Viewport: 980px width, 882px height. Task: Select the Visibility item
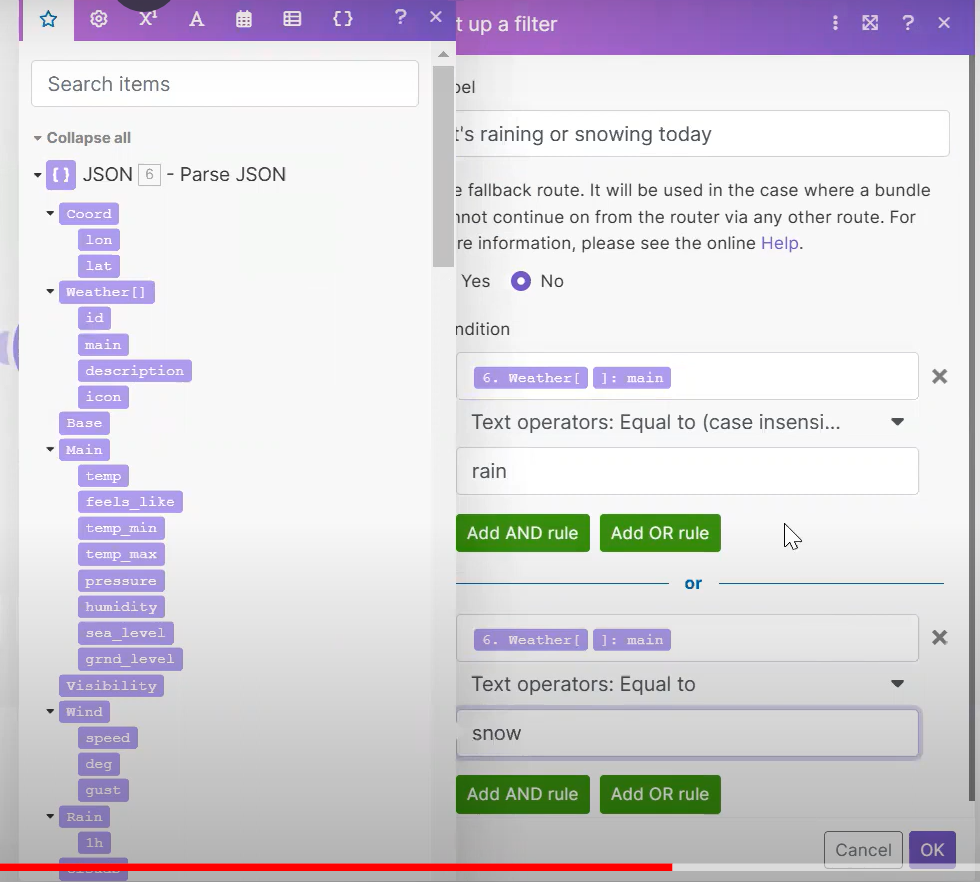[x=111, y=686]
